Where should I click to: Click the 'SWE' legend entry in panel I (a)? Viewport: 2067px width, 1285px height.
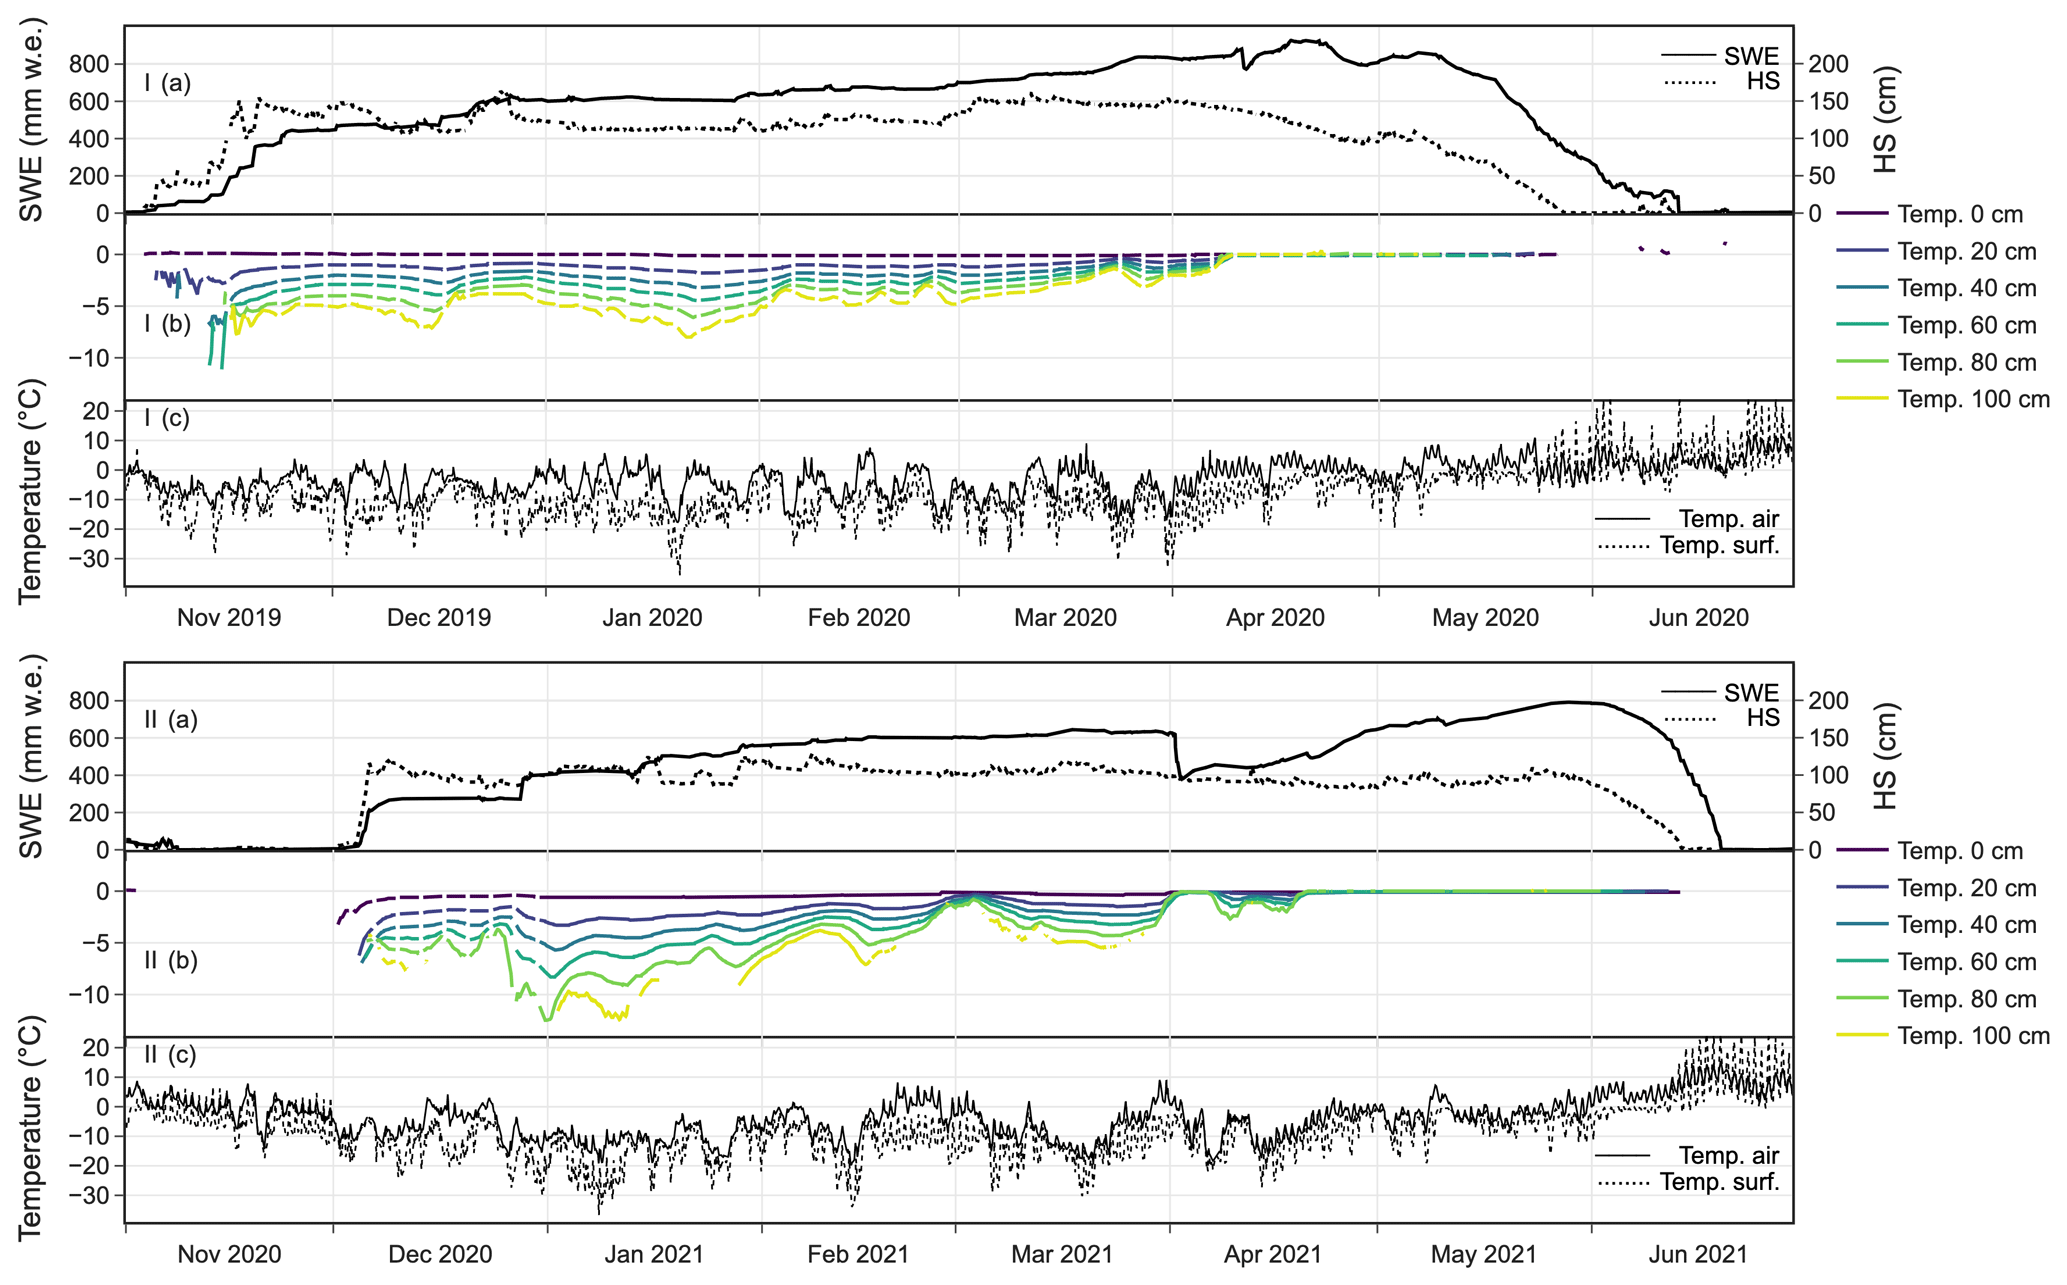1750,56
